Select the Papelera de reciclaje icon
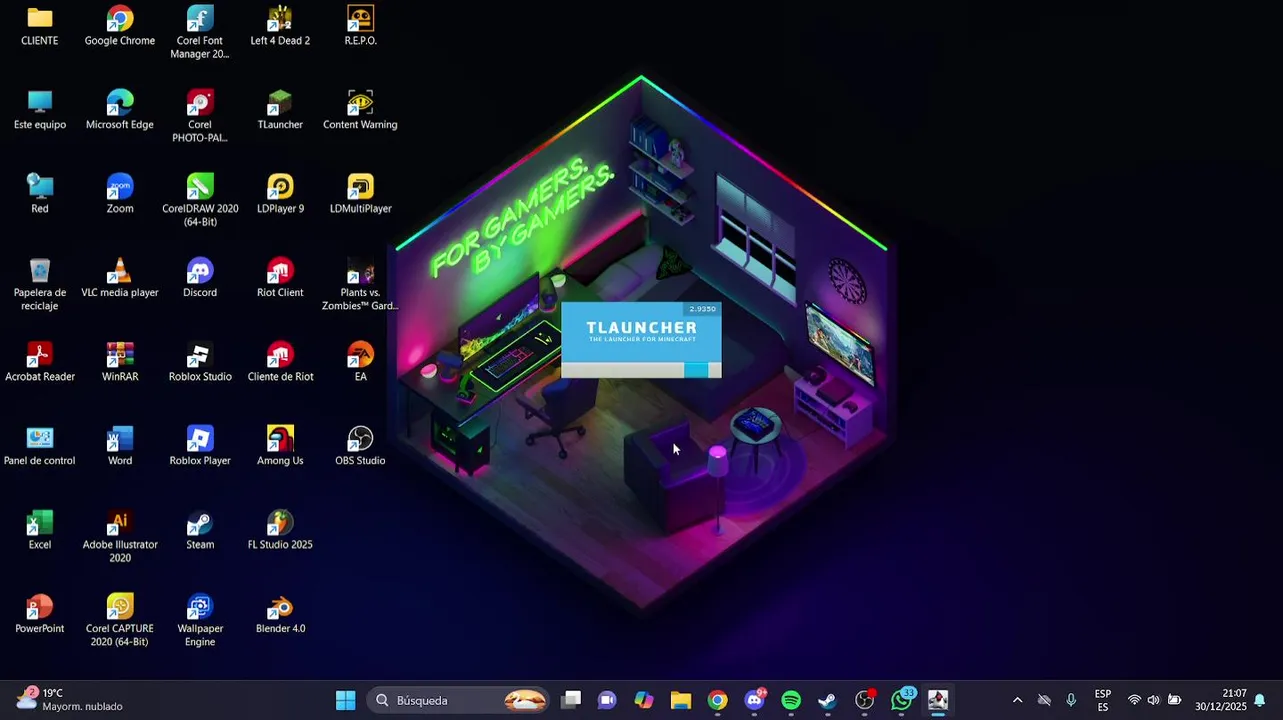This screenshot has height=720, width=1283. 40,284
